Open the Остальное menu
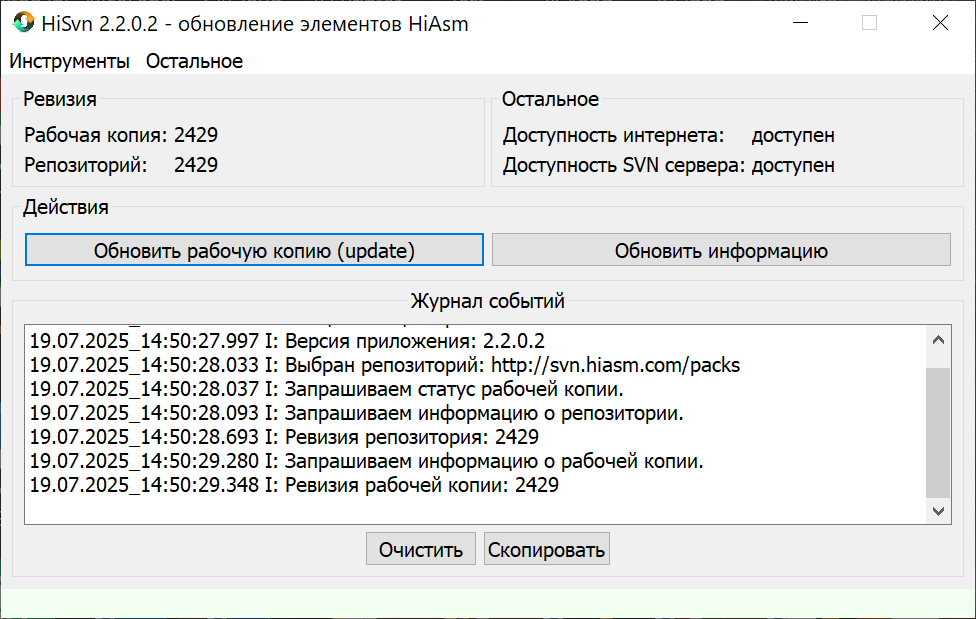This screenshot has width=976, height=619. (194, 61)
